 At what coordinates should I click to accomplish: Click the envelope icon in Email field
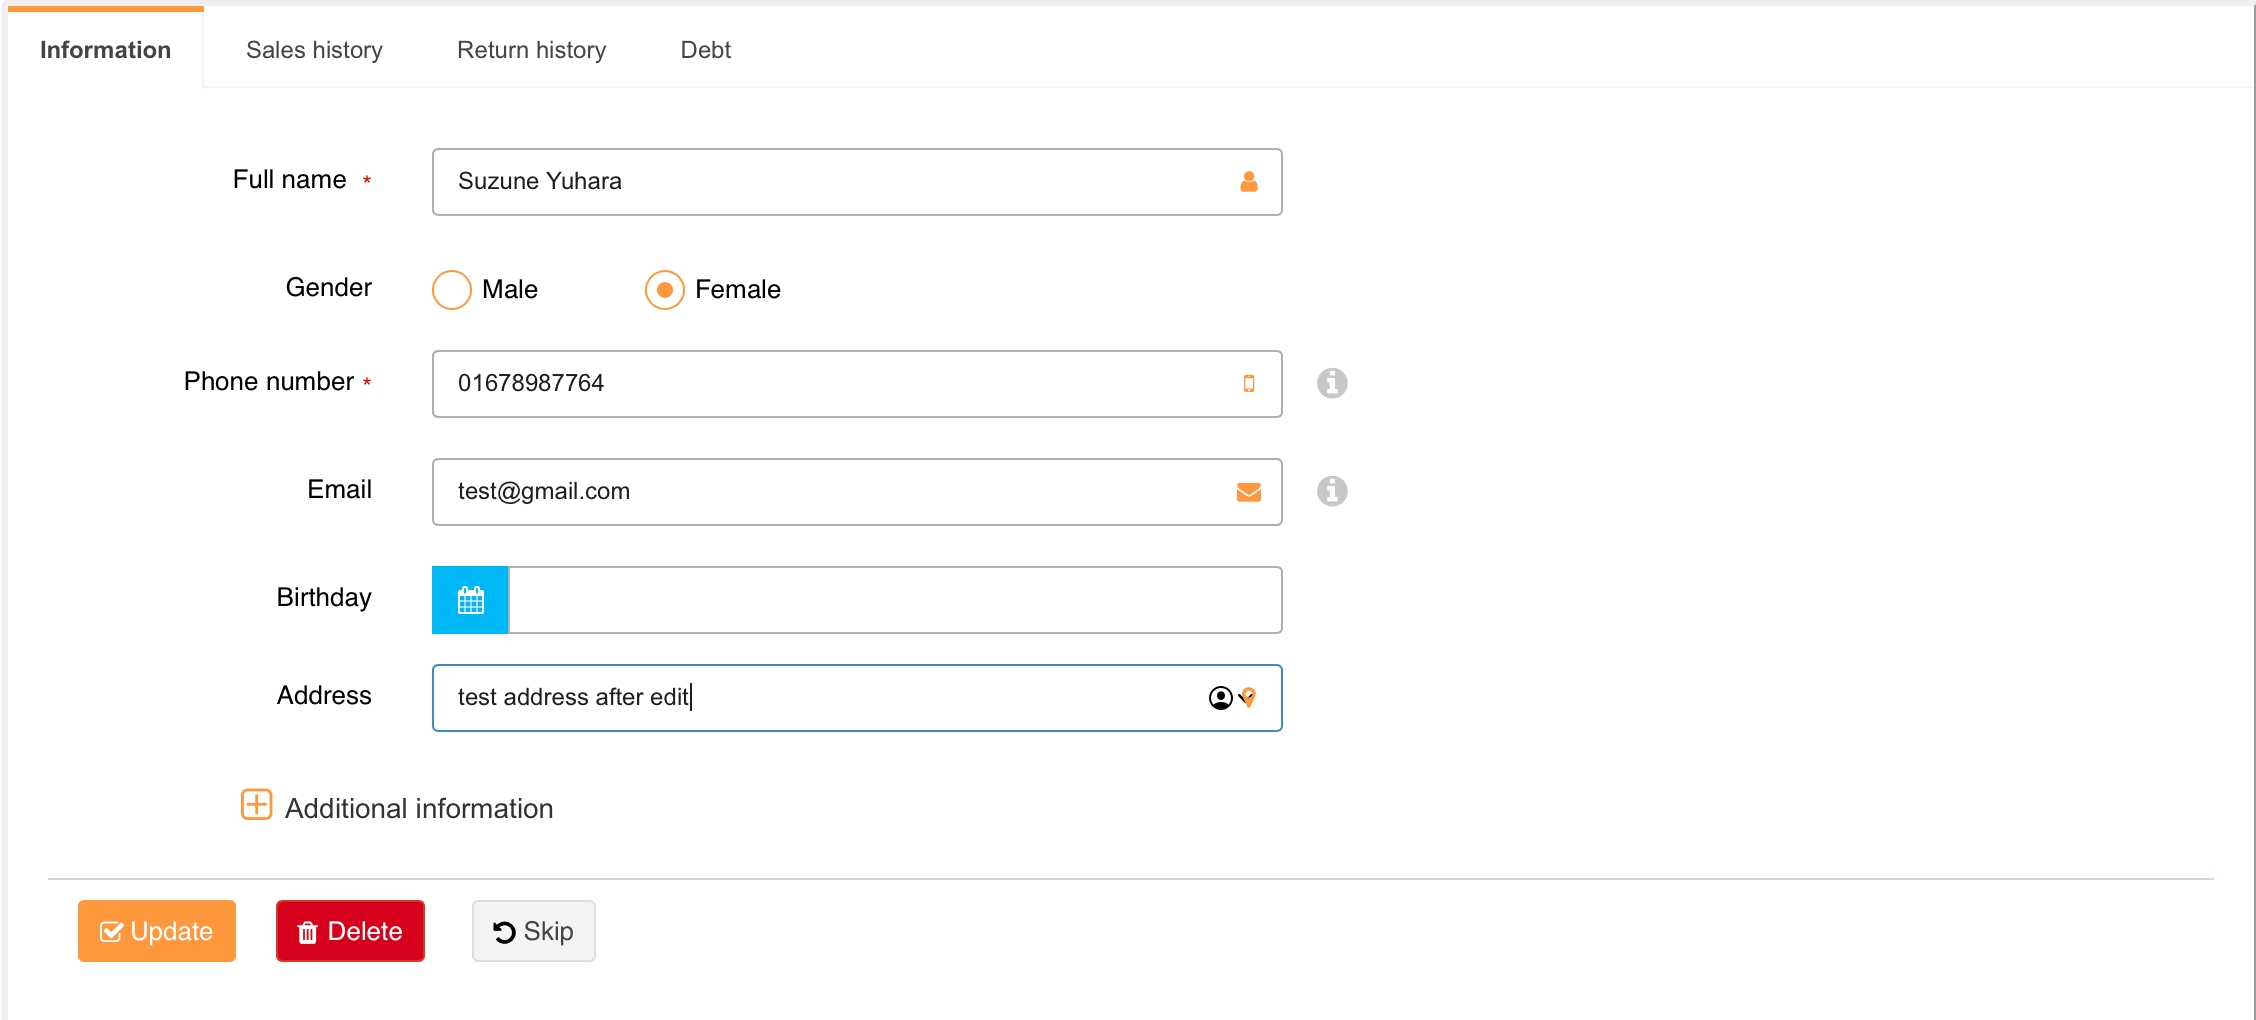coord(1248,492)
